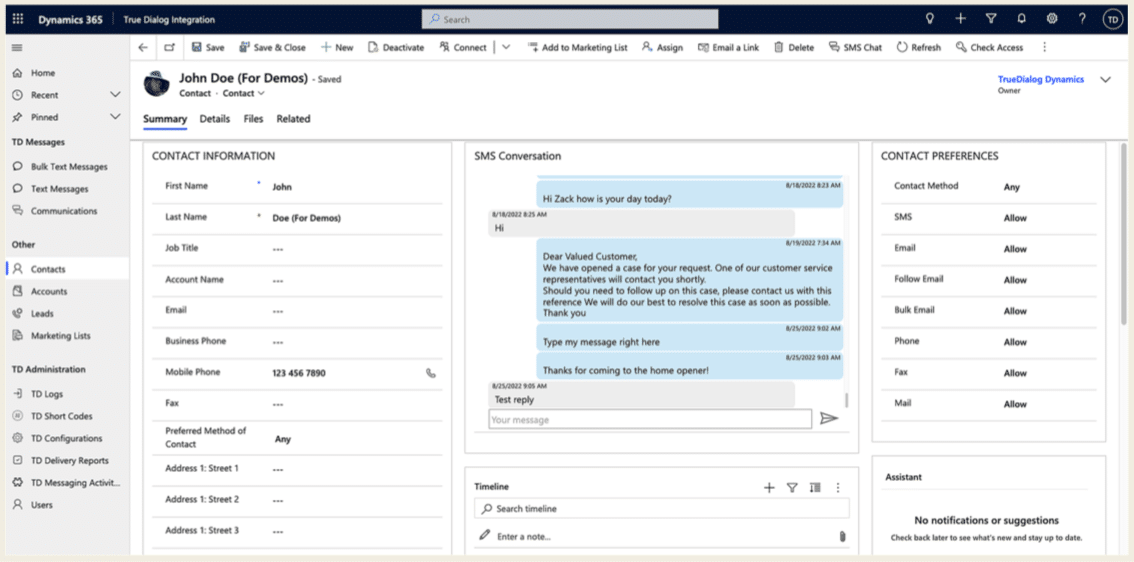
Task: Click Add to Marketing List
Action: 577,48
